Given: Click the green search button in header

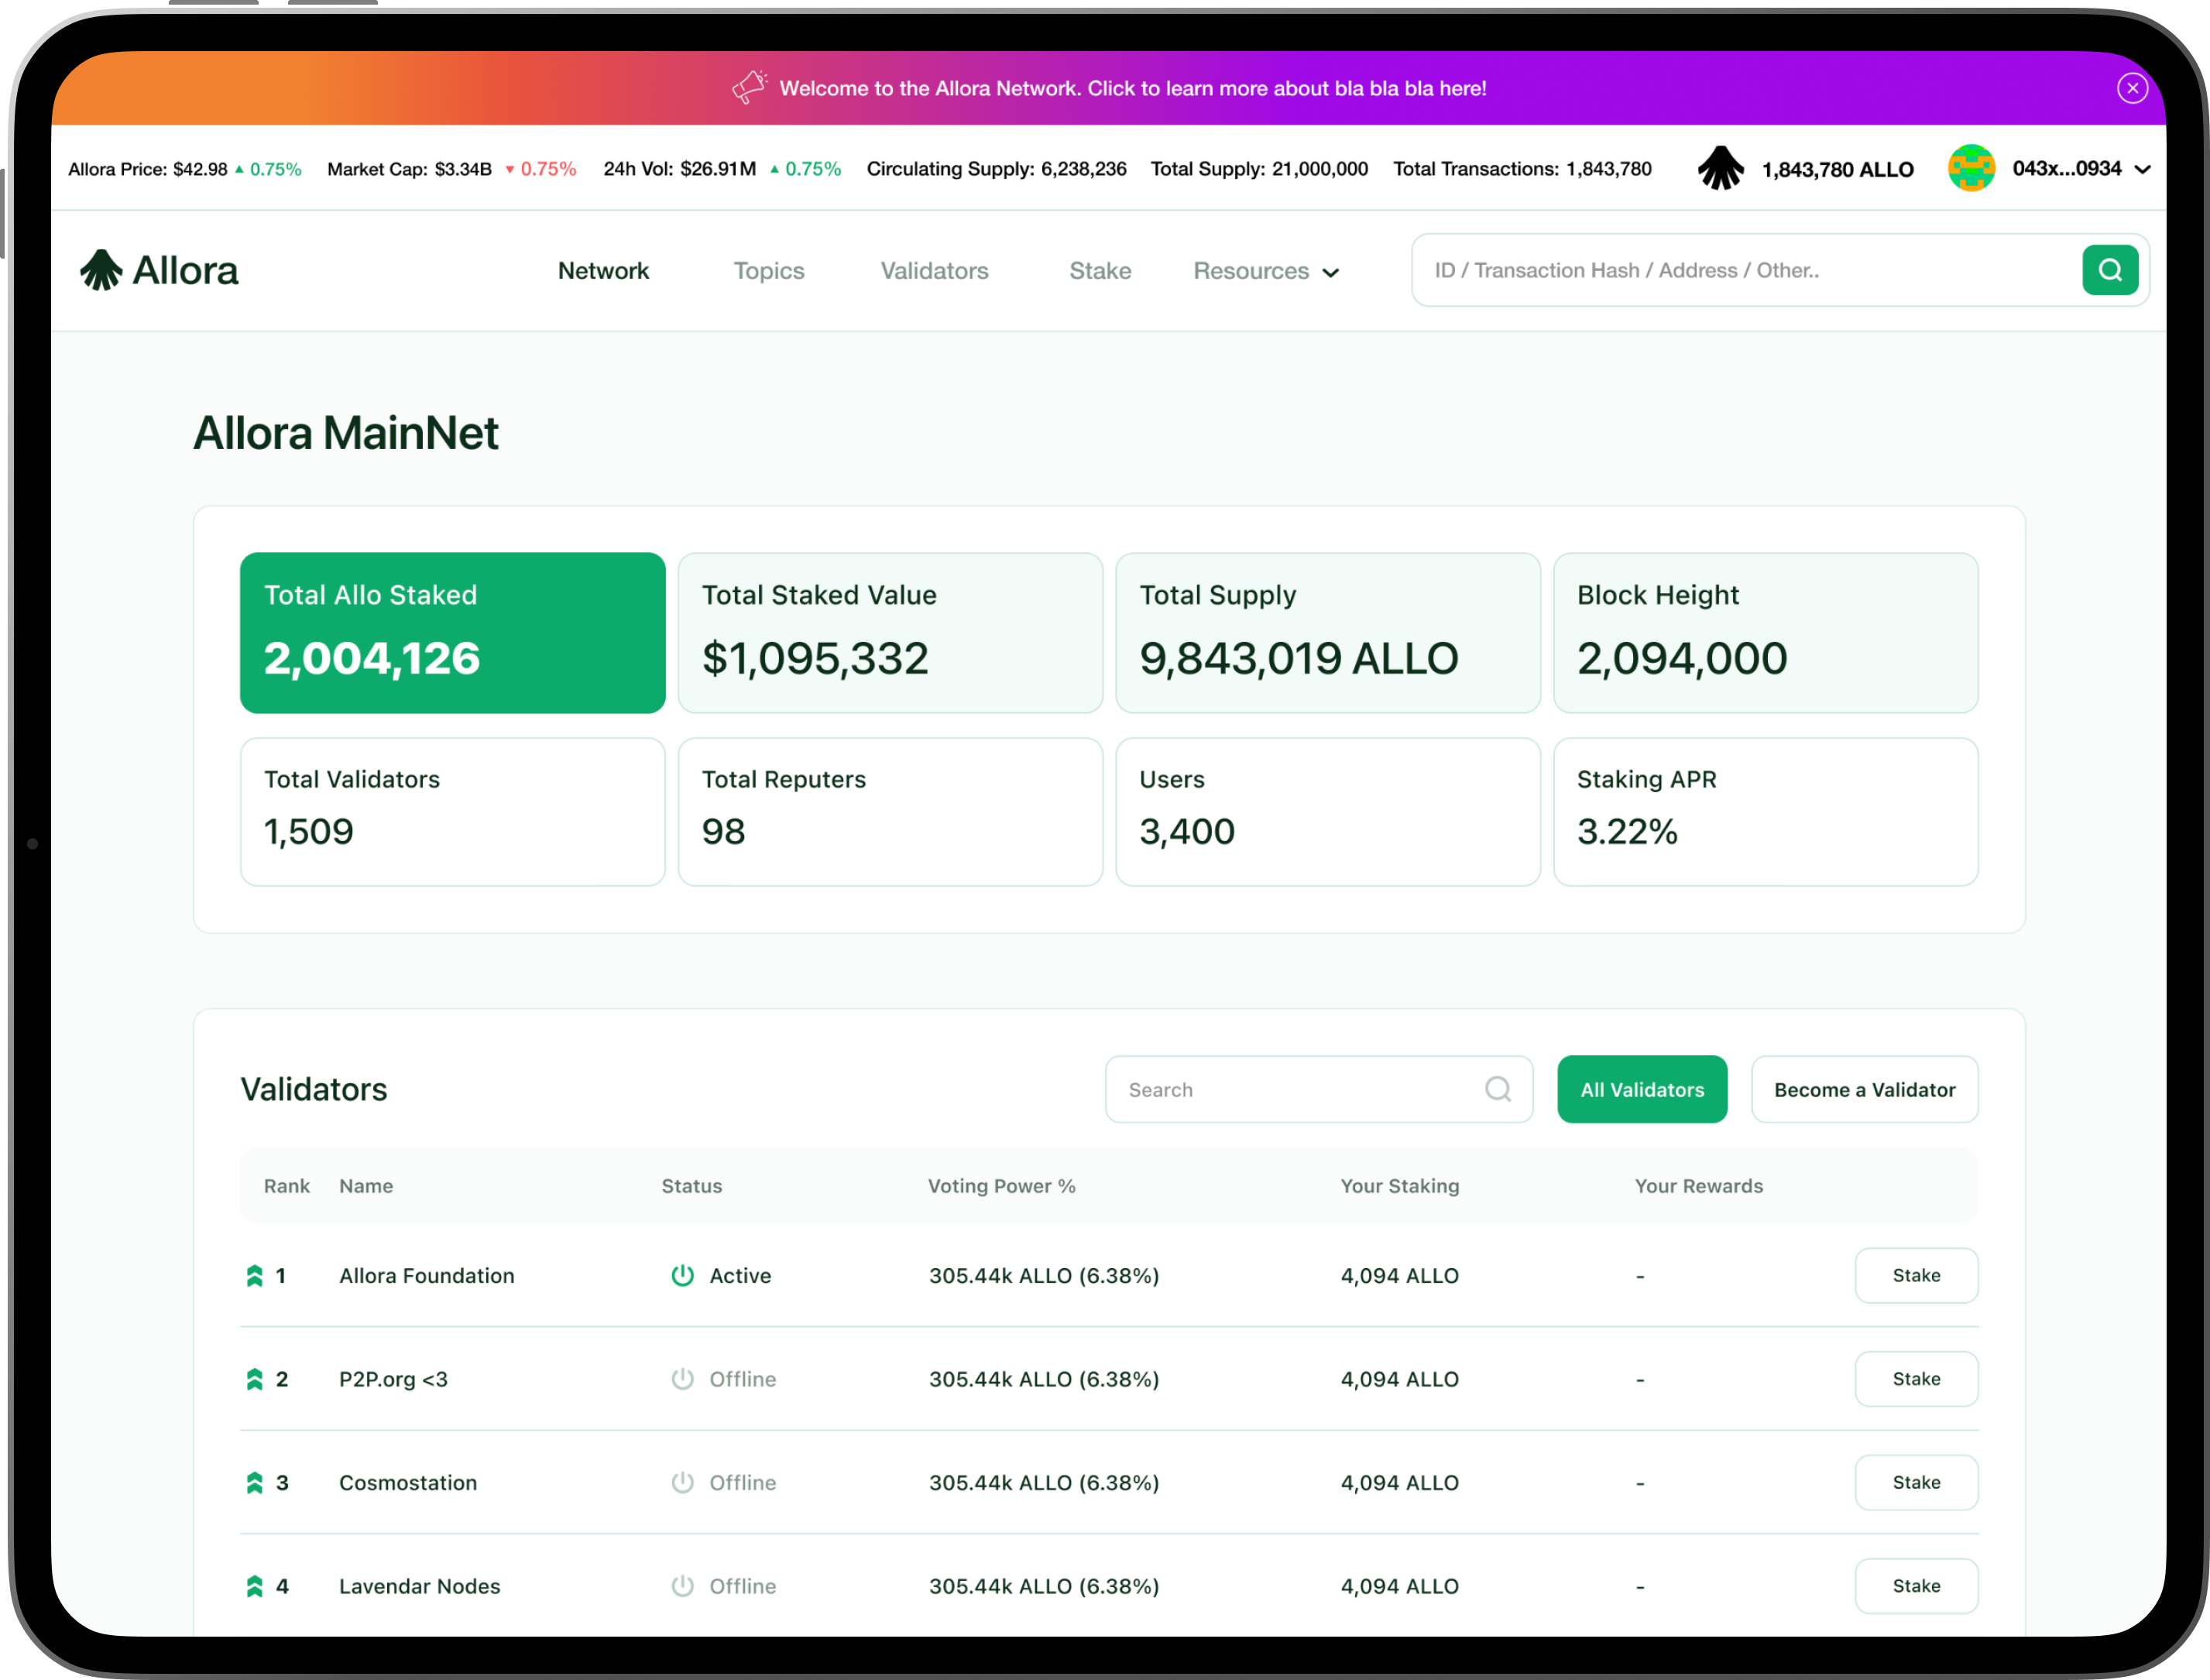Looking at the screenshot, I should (x=2109, y=270).
